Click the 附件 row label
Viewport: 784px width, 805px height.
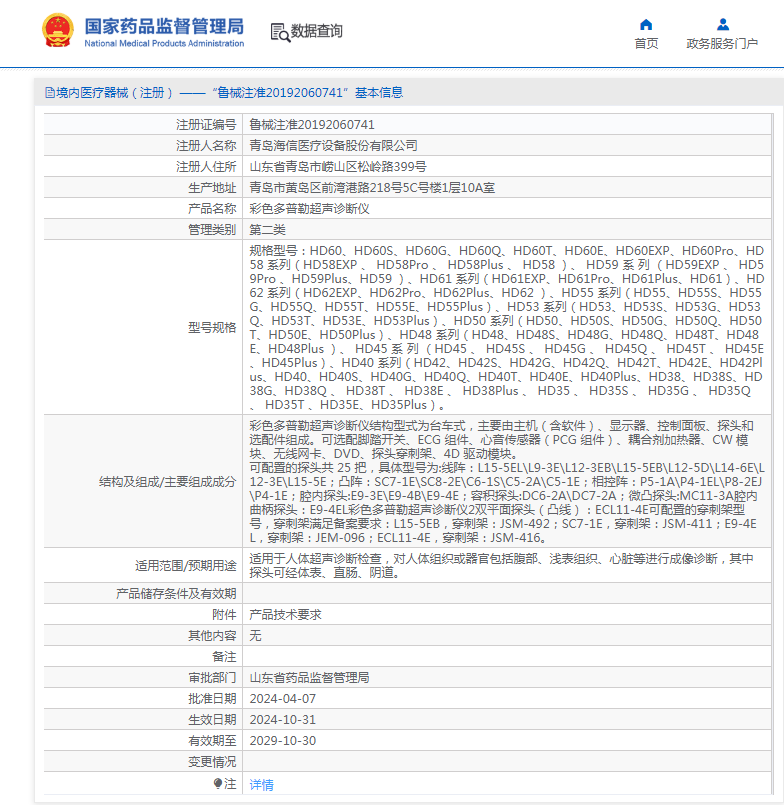click(x=224, y=615)
